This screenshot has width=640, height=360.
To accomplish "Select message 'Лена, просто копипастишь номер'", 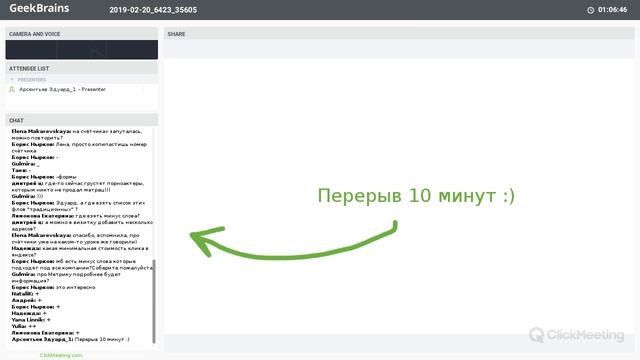I will (79, 147).
